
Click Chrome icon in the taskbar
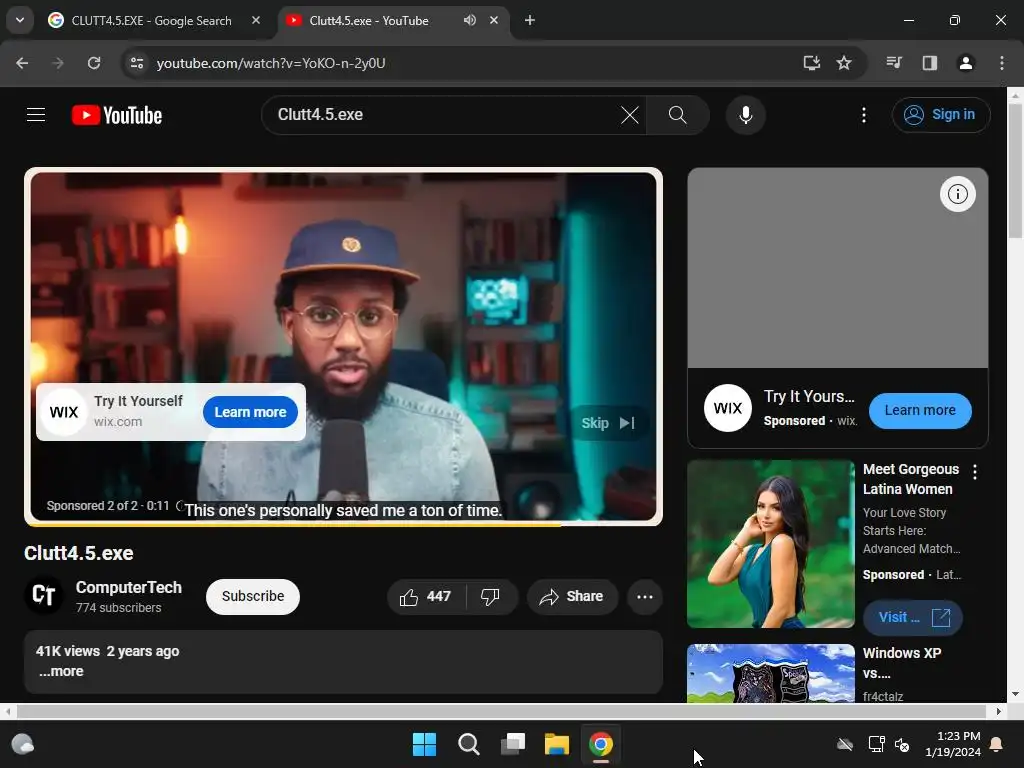(601, 744)
